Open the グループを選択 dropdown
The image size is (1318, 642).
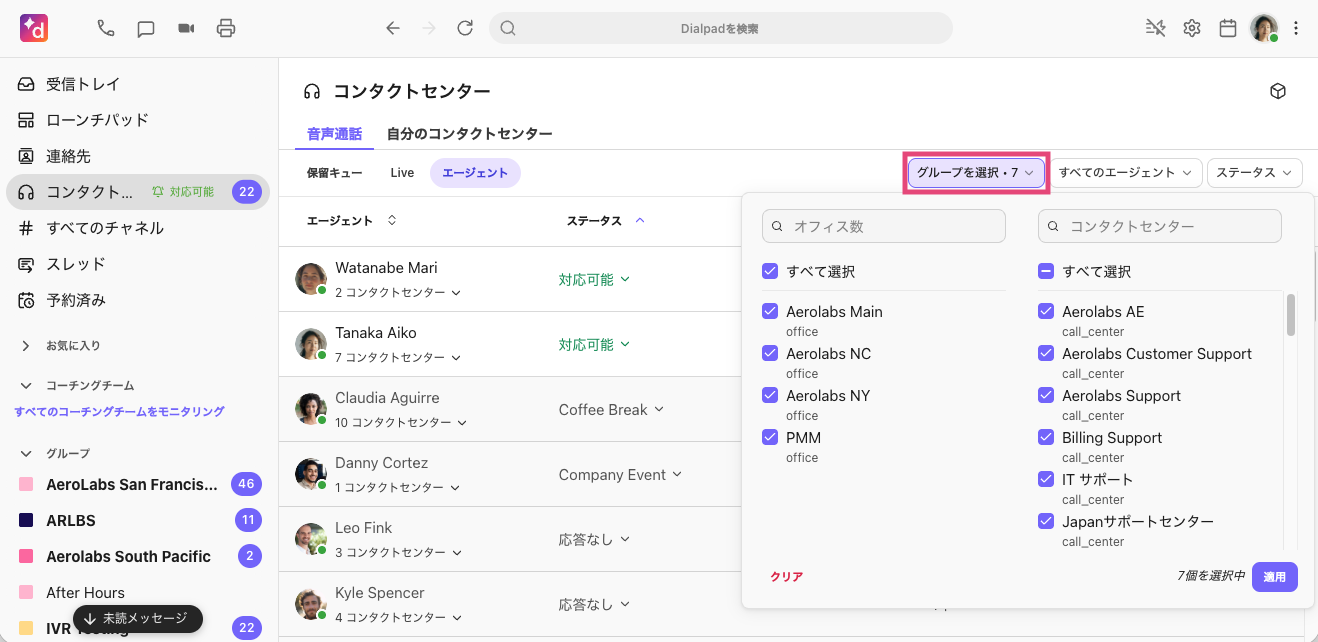(976, 173)
